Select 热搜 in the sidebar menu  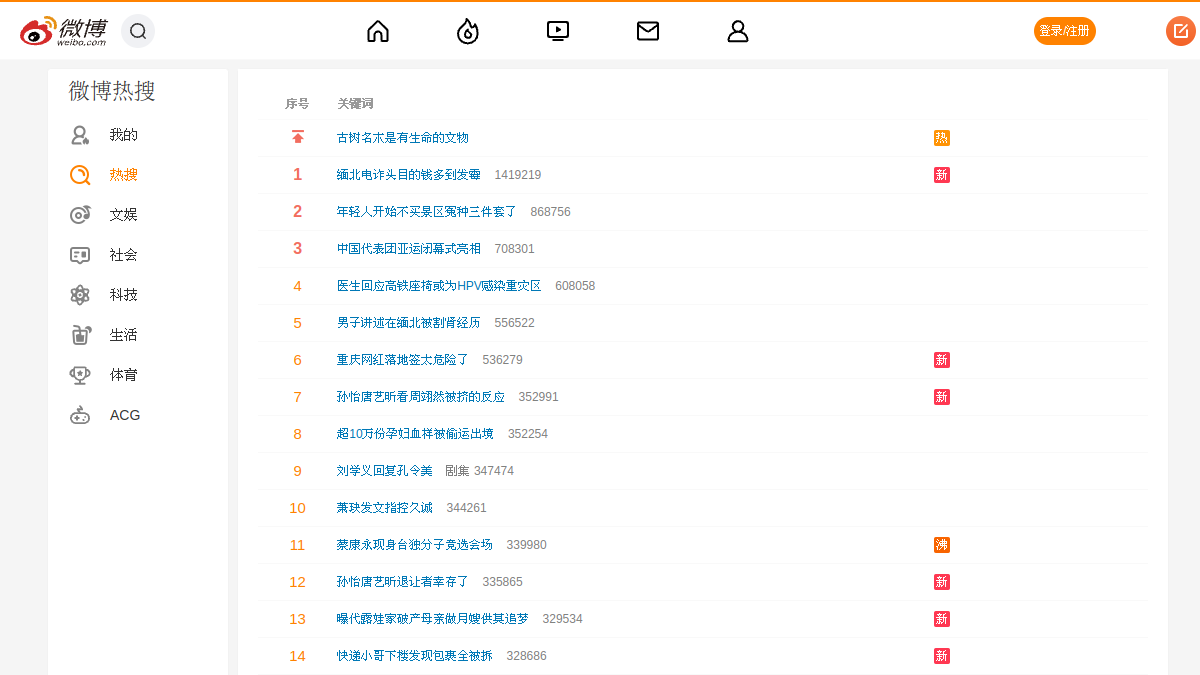click(x=124, y=175)
